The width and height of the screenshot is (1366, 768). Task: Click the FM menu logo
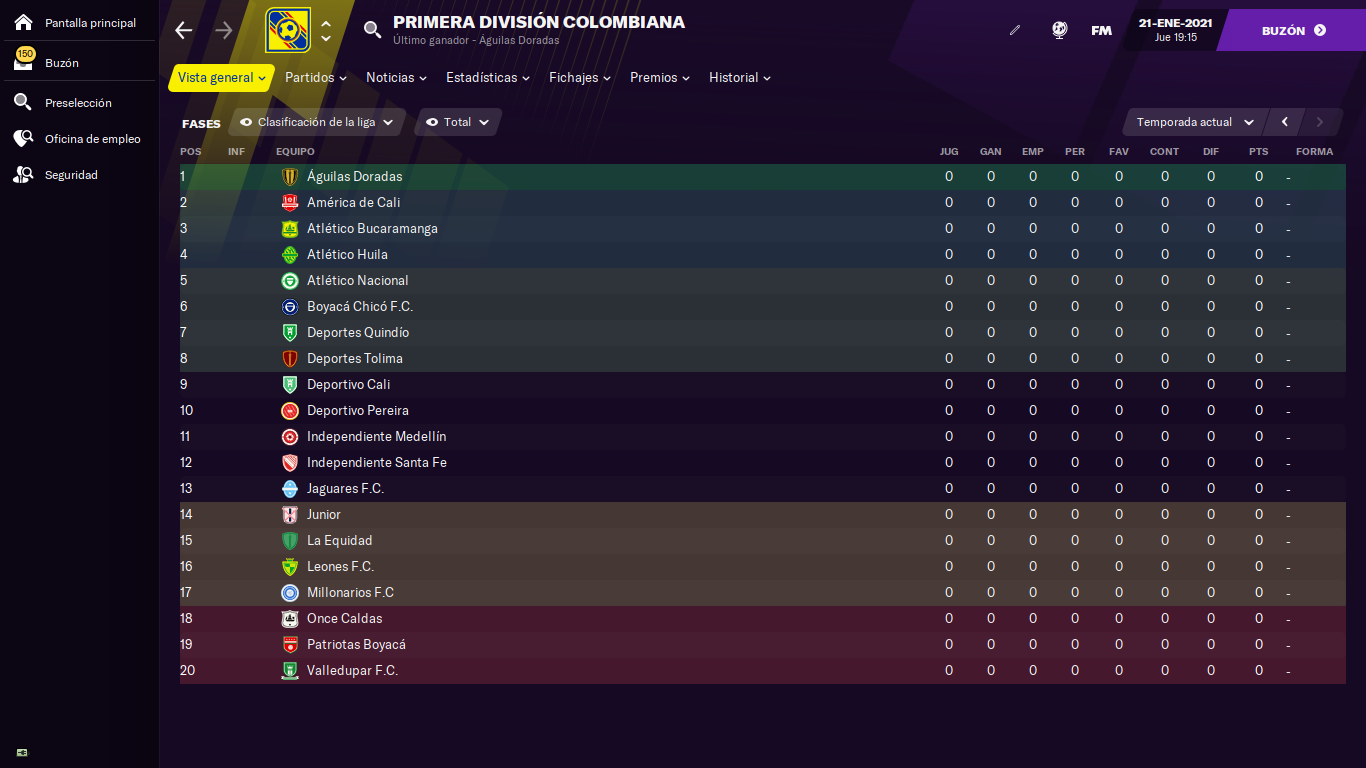click(x=1101, y=30)
